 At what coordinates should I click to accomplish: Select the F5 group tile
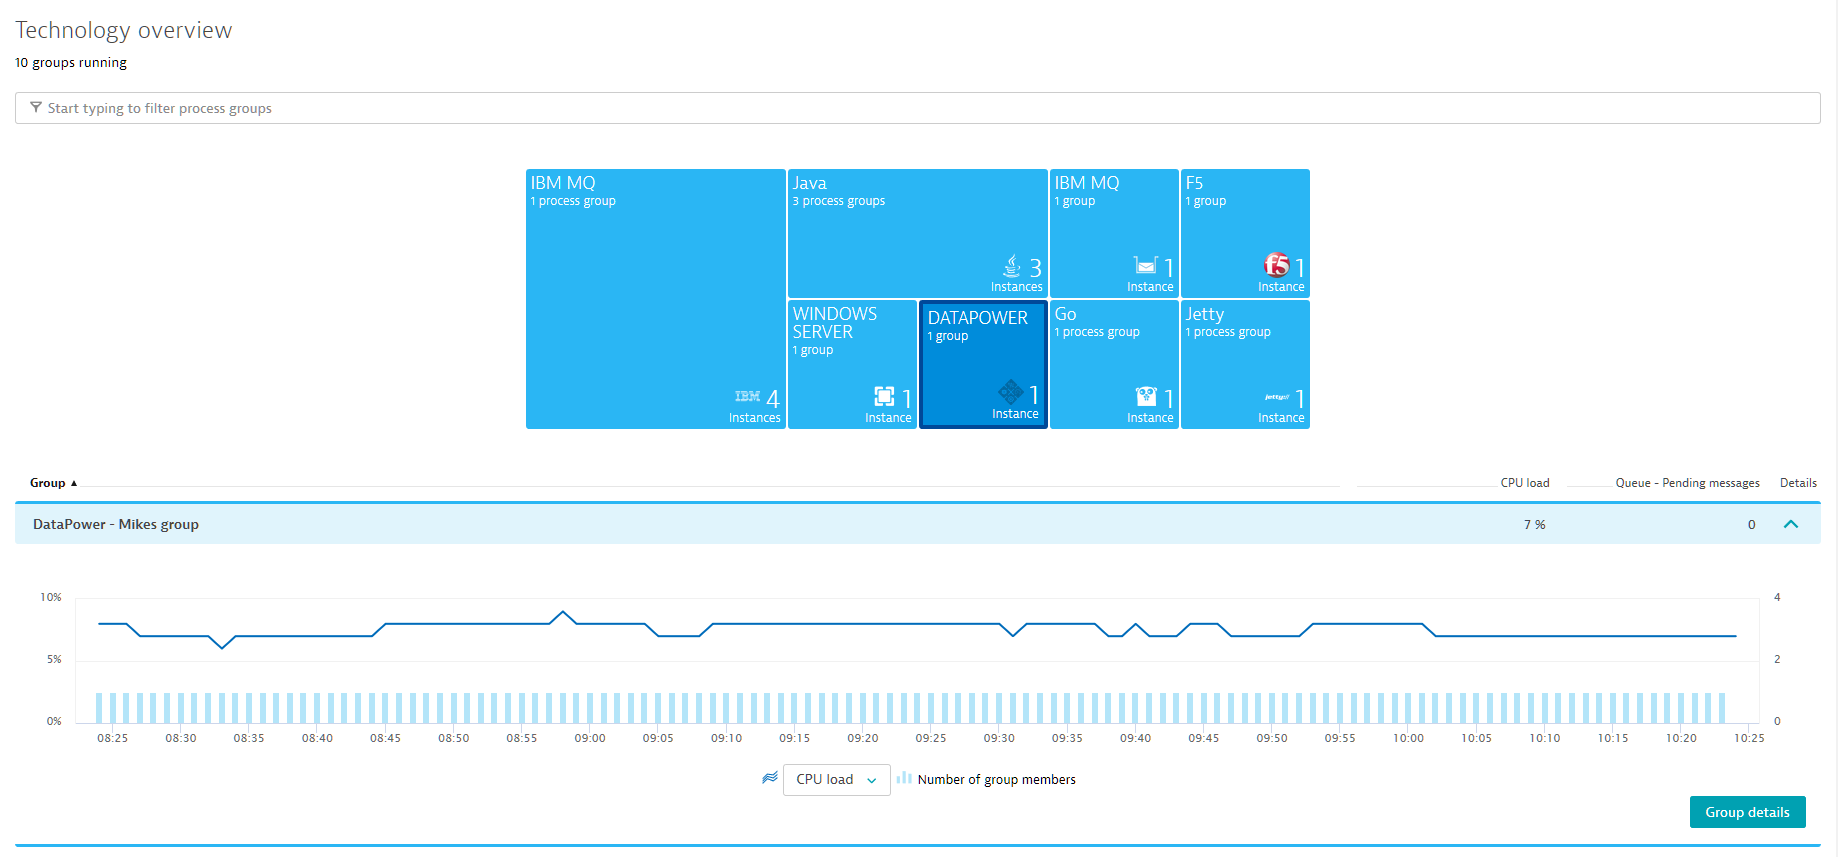click(1245, 233)
